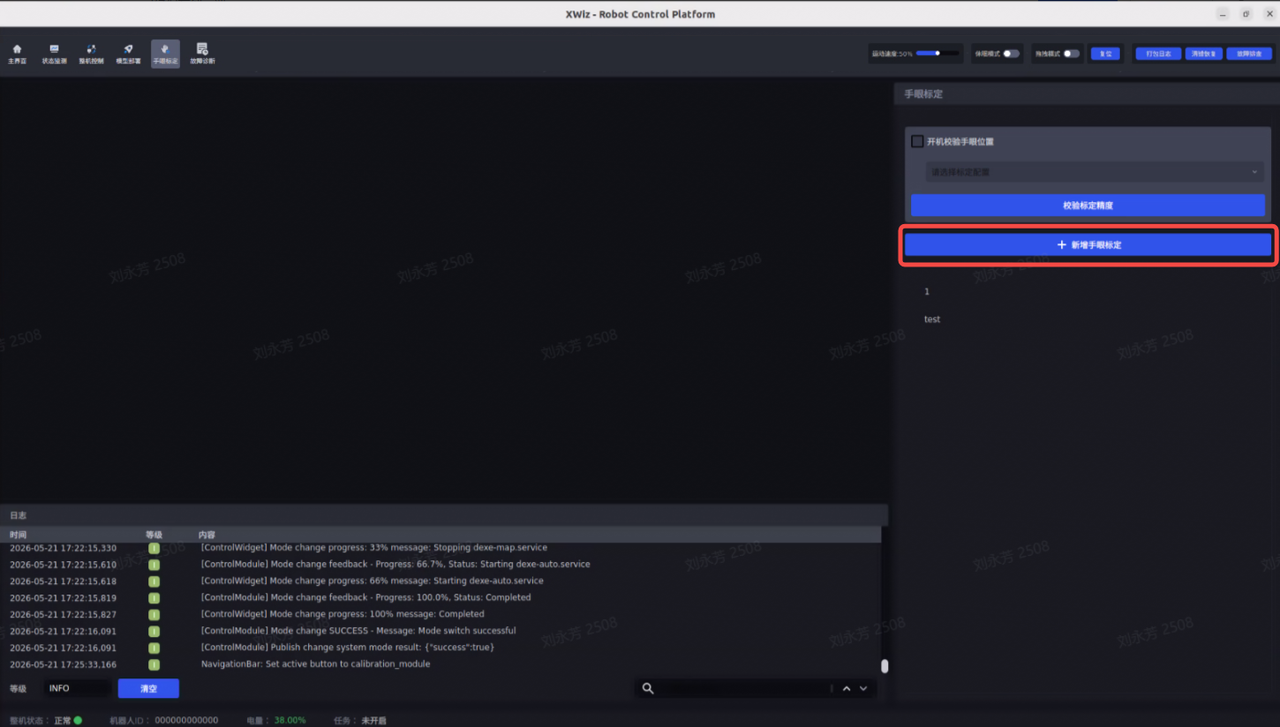Click the level icon of 17:22:15,827 row

pyautogui.click(x=154, y=614)
